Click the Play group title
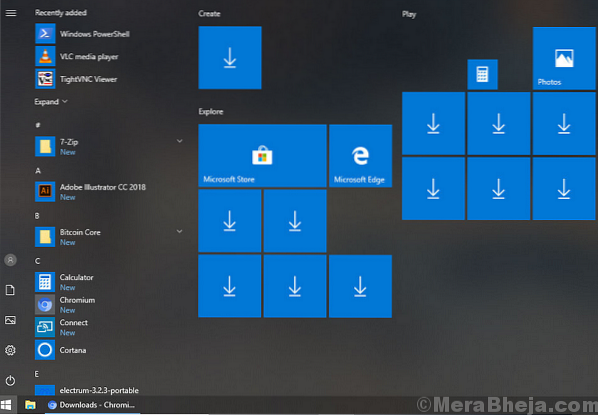Screen dimensions: 598x415 click(x=409, y=14)
